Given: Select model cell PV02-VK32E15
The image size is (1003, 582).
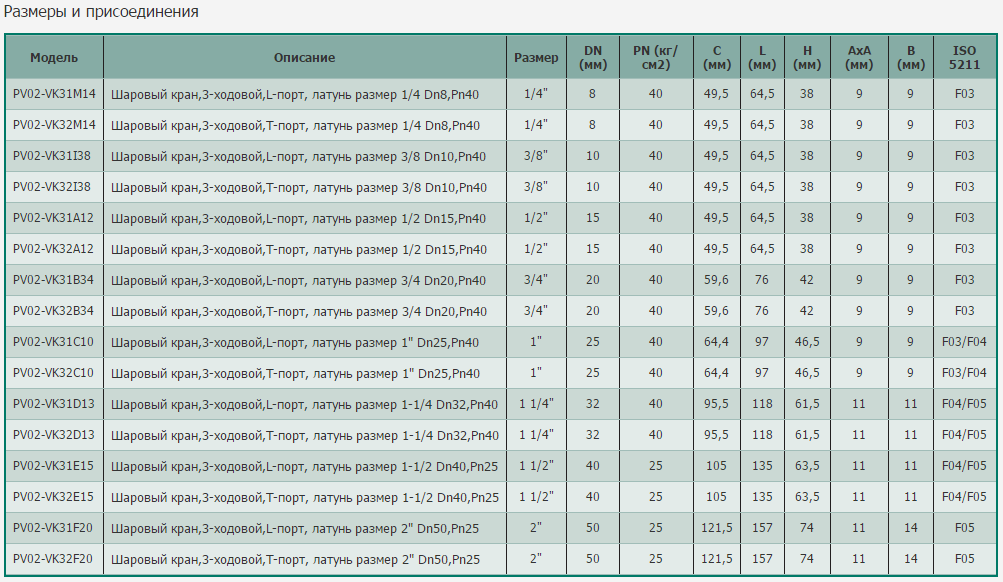Looking at the screenshot, I should tap(54, 497).
